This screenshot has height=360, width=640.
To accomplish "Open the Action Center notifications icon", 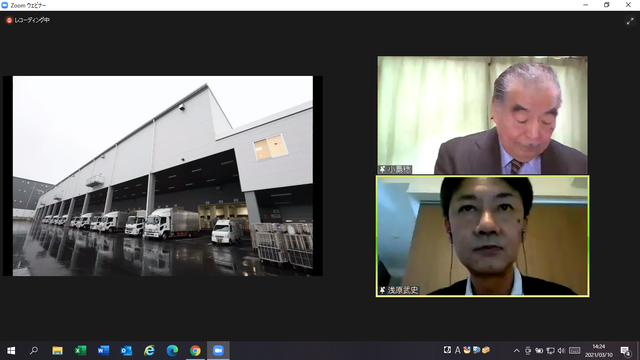I will (x=625, y=351).
